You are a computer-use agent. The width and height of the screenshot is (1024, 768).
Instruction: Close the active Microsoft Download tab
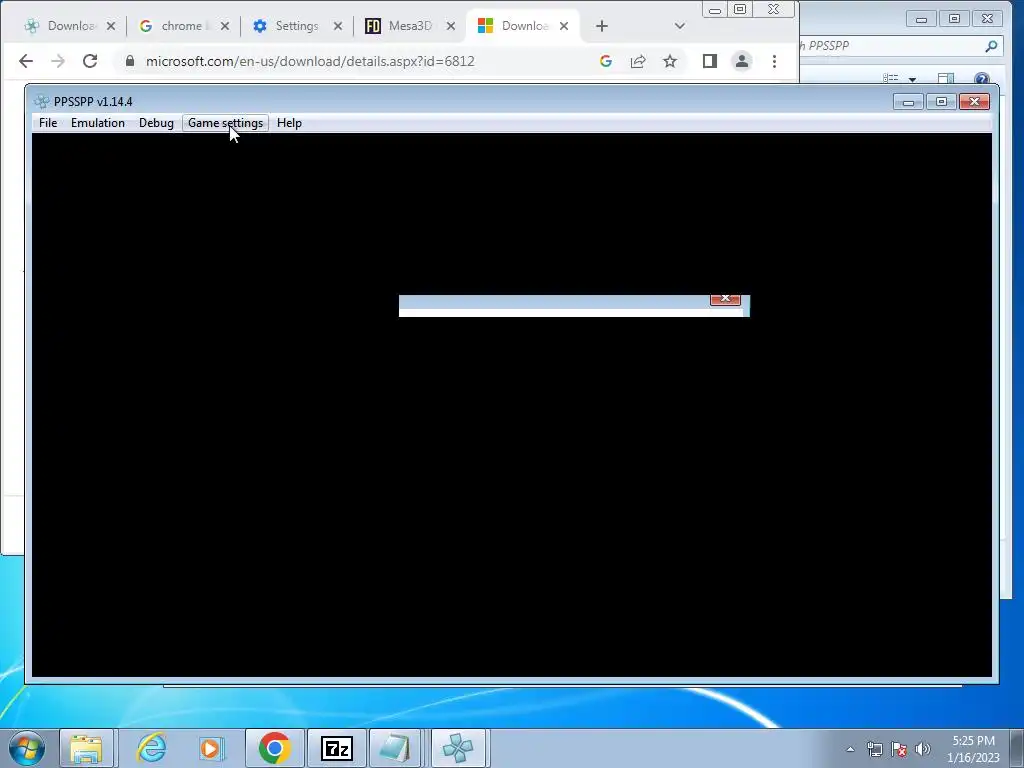click(x=564, y=26)
